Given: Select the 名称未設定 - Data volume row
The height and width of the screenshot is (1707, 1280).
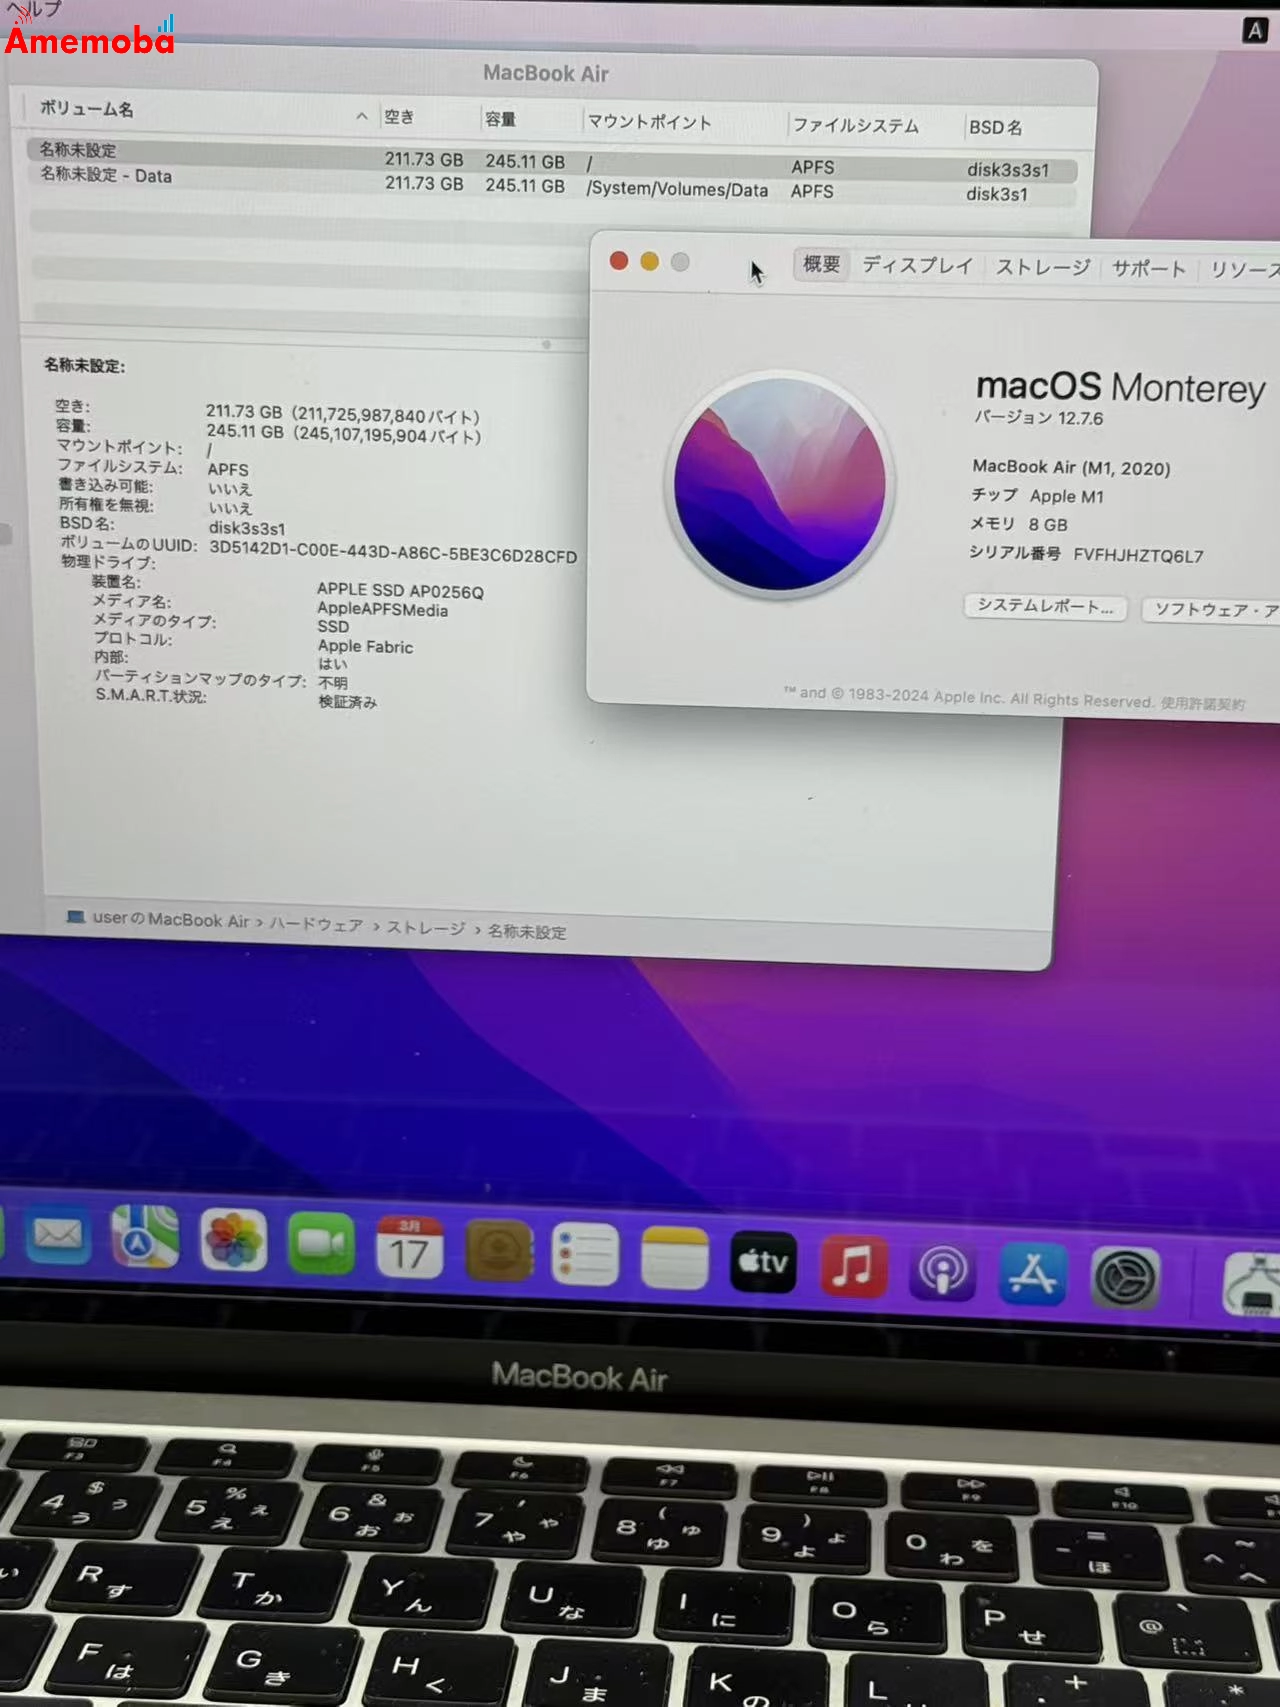Looking at the screenshot, I should tap(550, 184).
